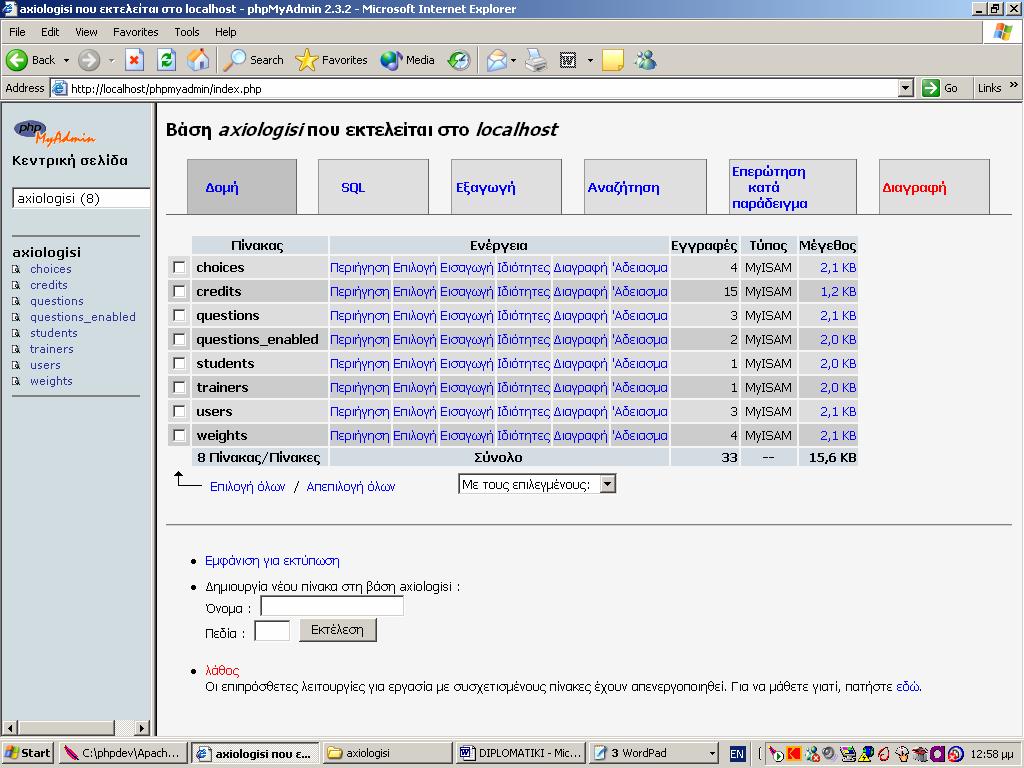Screen dimensions: 1024x768
Task: Check the box for the choices table
Action: [x=179, y=267]
